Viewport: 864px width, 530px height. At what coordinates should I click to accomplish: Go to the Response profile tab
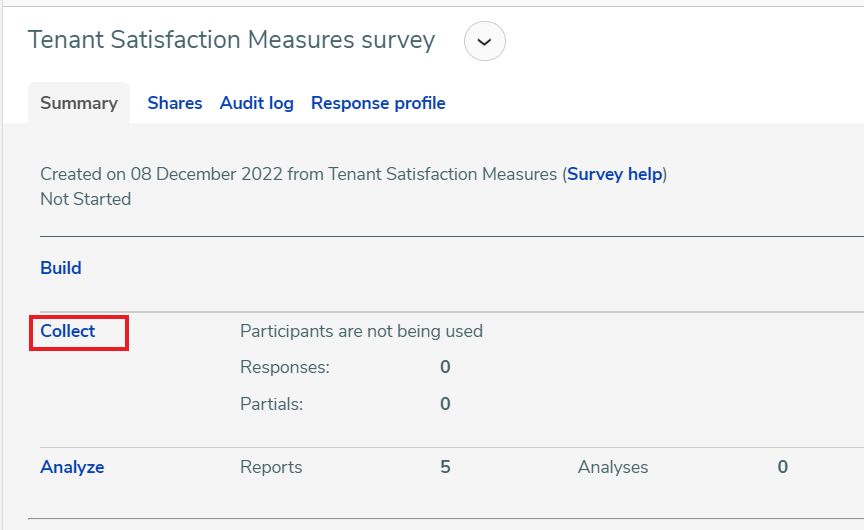click(378, 103)
